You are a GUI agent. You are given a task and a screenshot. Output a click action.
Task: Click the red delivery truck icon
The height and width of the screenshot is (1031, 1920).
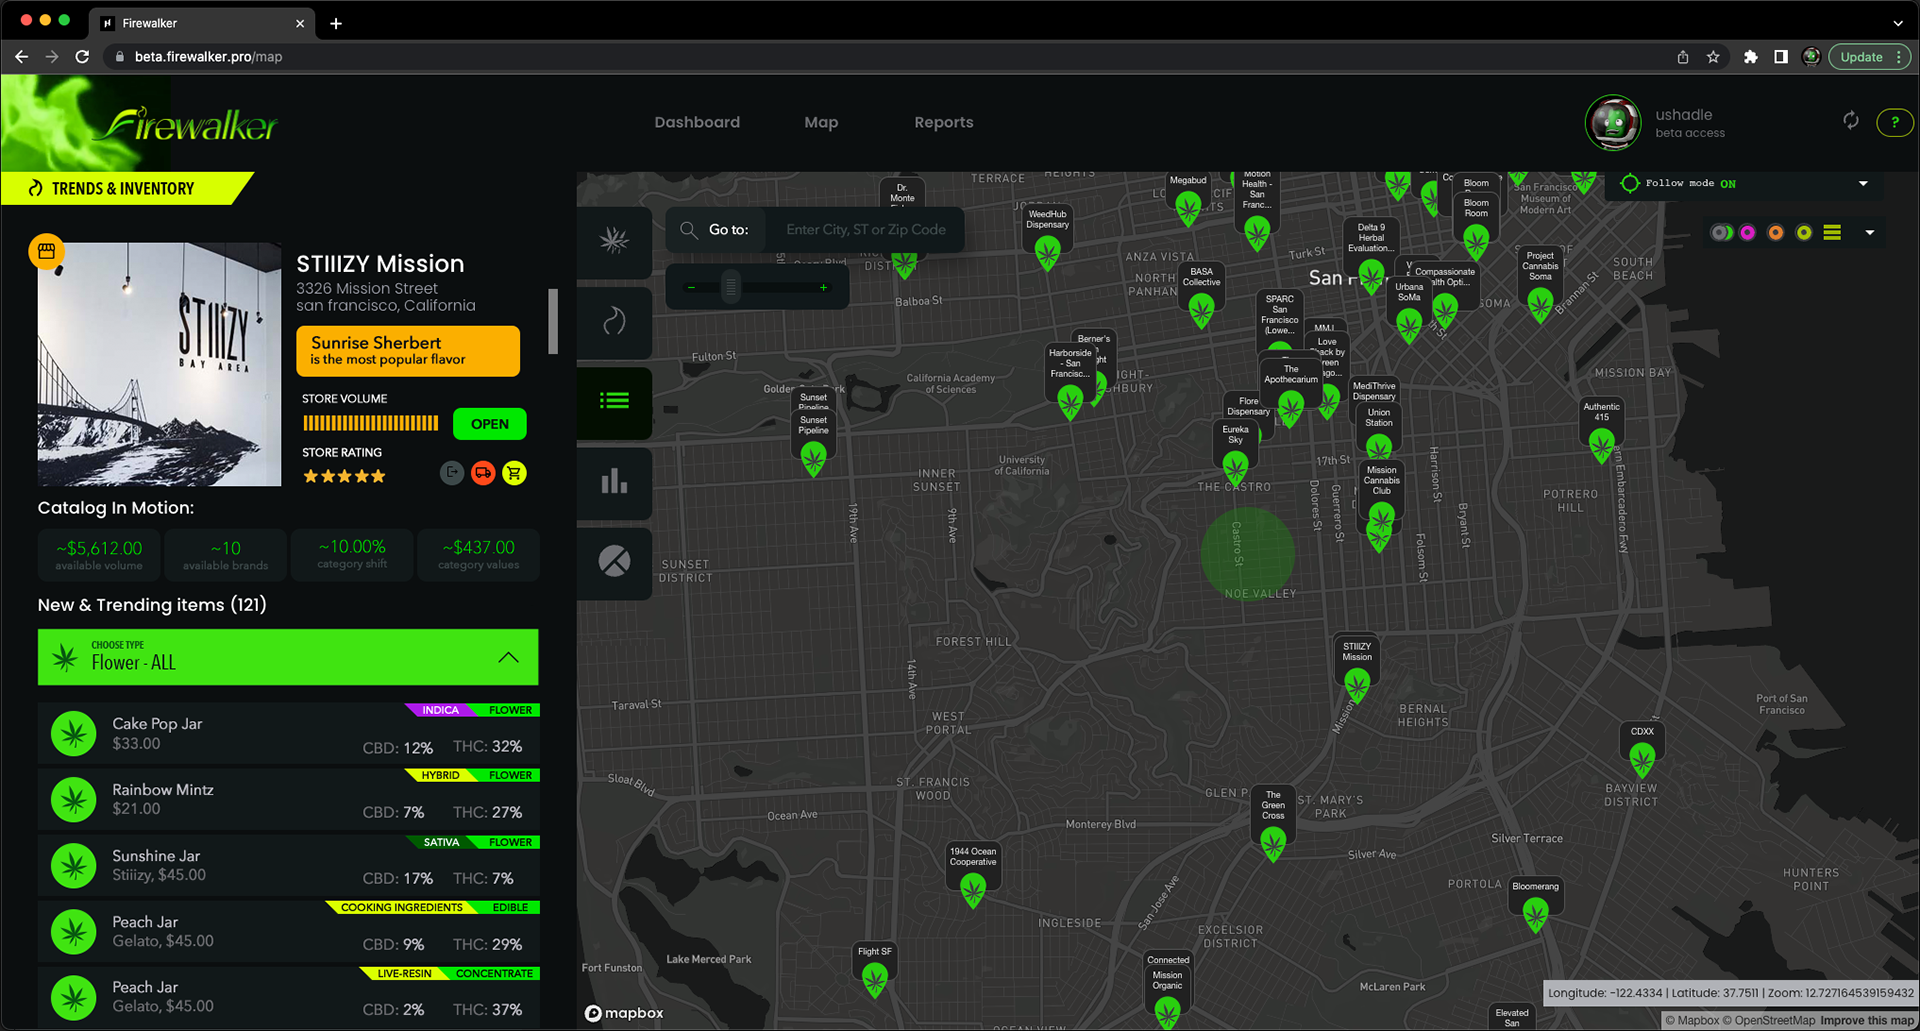(483, 473)
